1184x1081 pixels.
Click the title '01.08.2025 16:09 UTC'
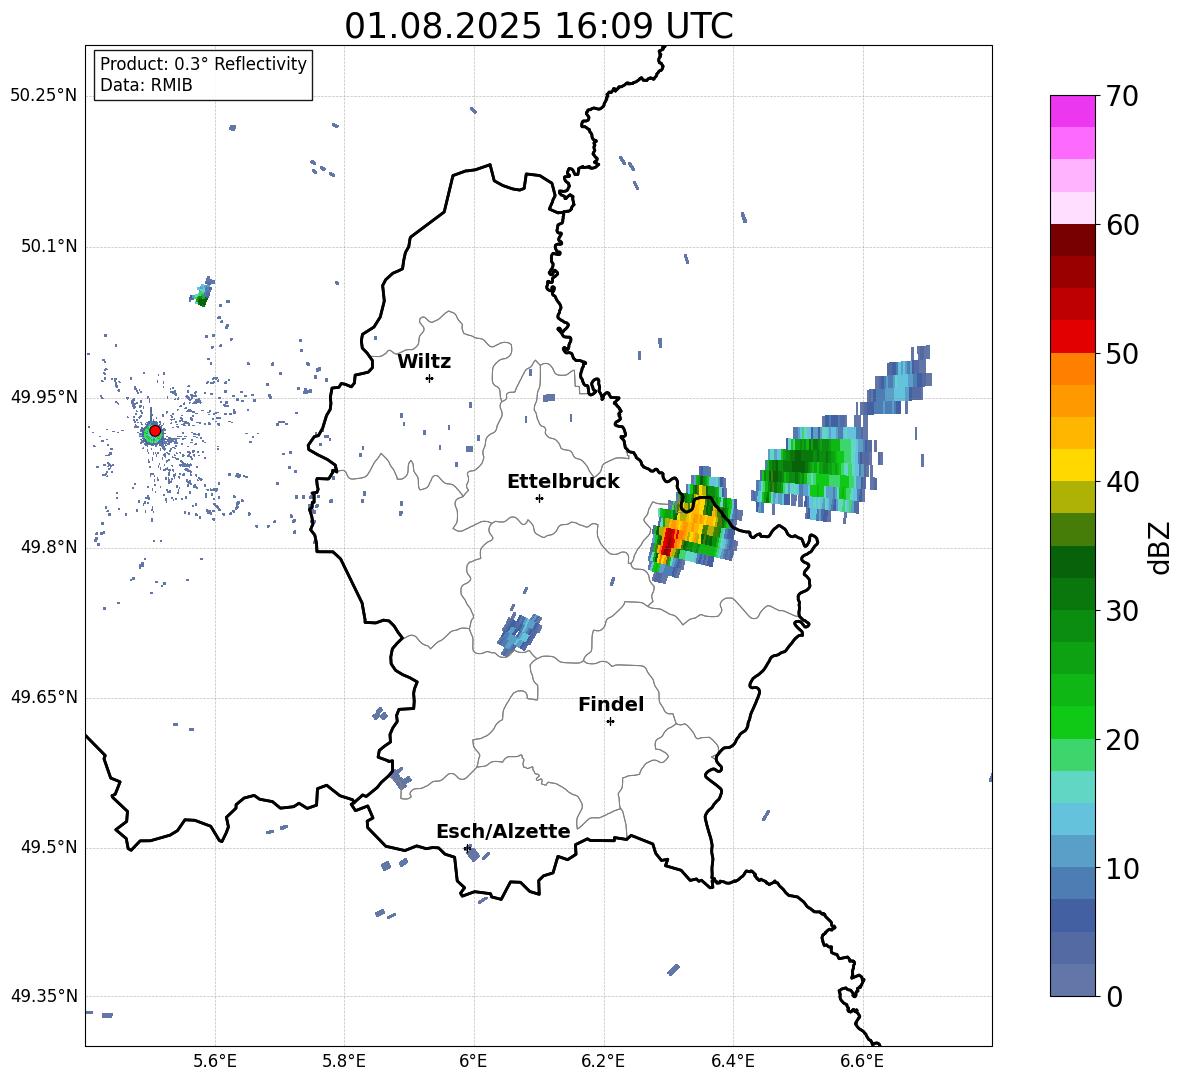coord(538,26)
